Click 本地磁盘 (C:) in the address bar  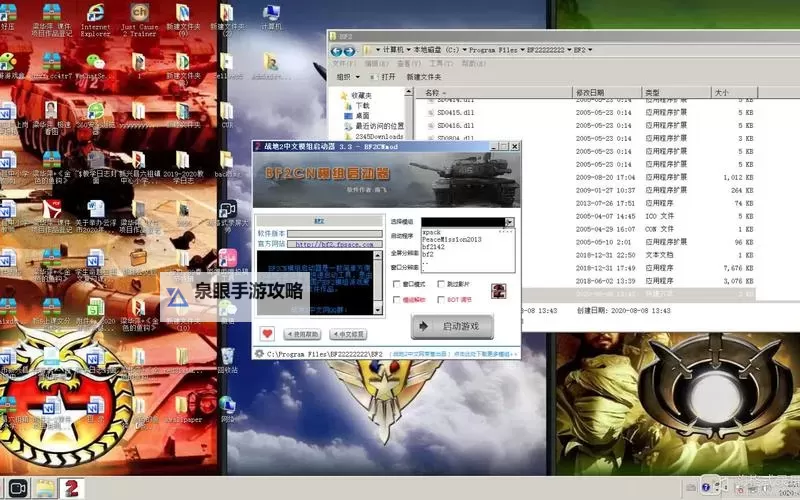436,50
